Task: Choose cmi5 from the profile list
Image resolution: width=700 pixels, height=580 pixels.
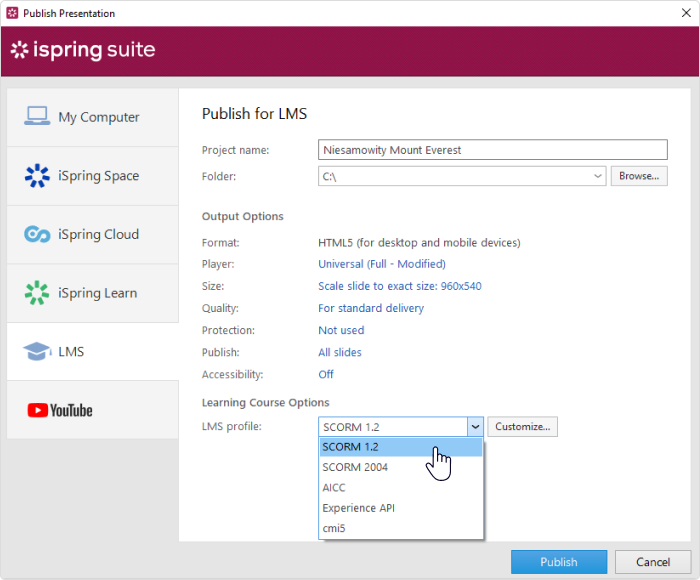Action: 401,528
